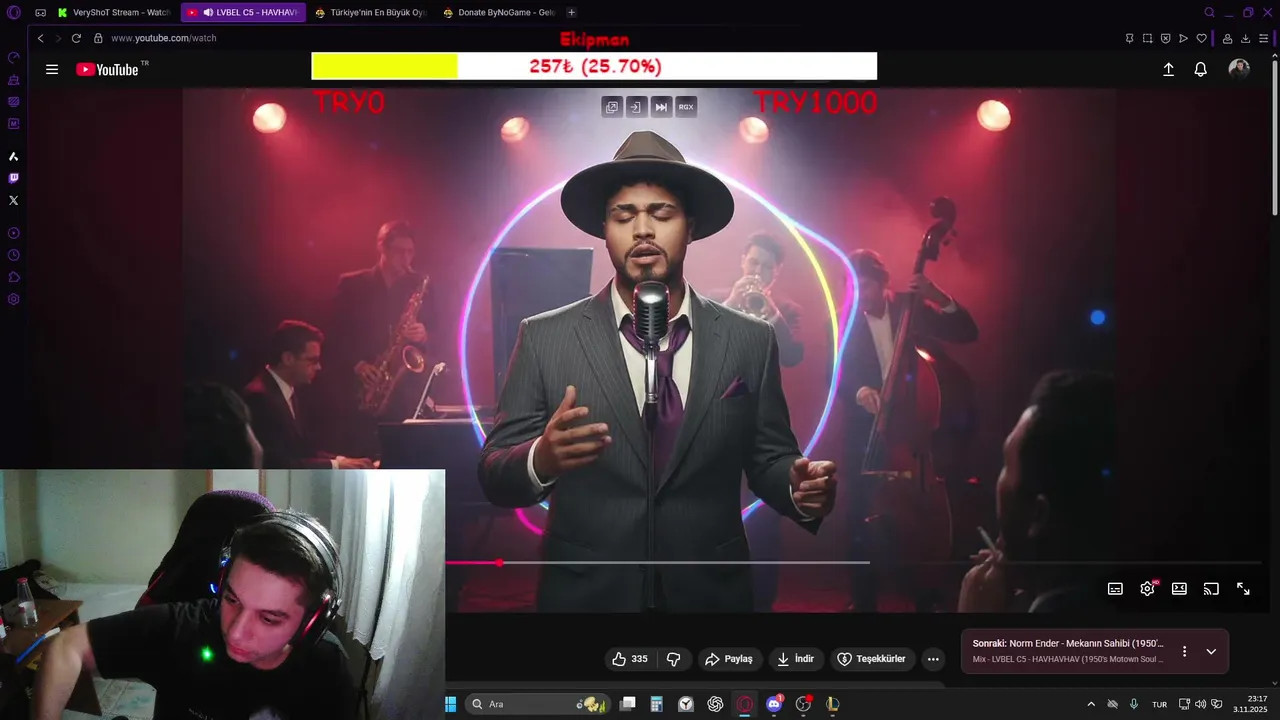Open ChatGPT icon on the taskbar
The height and width of the screenshot is (720, 1280).
click(x=715, y=704)
